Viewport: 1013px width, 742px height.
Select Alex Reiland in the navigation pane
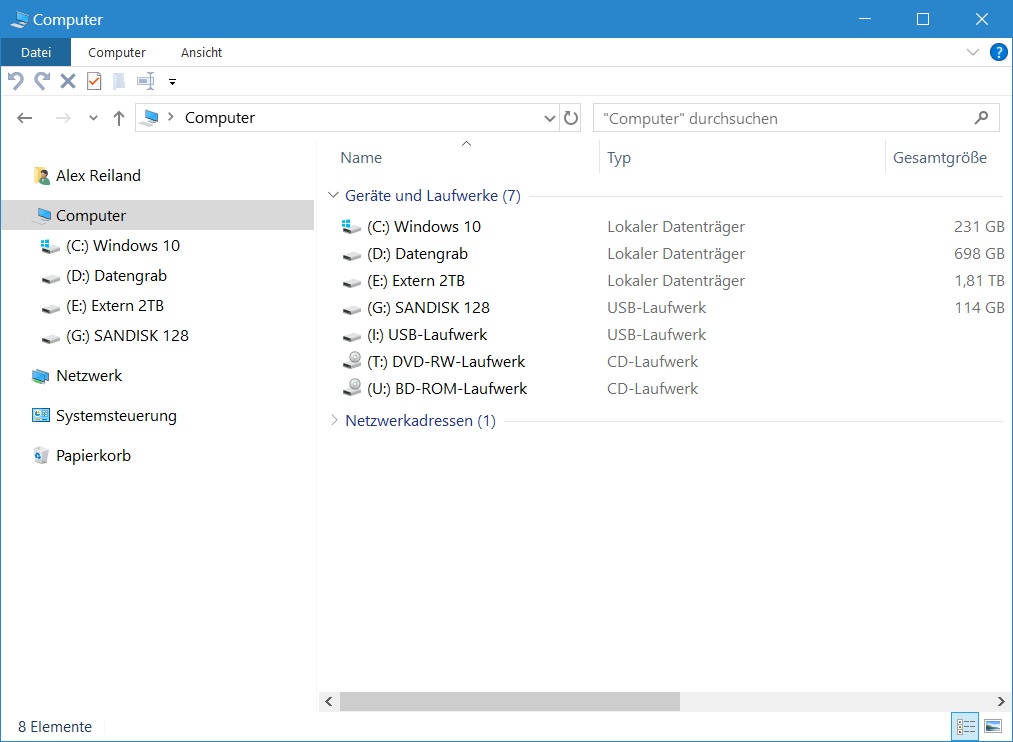click(98, 176)
